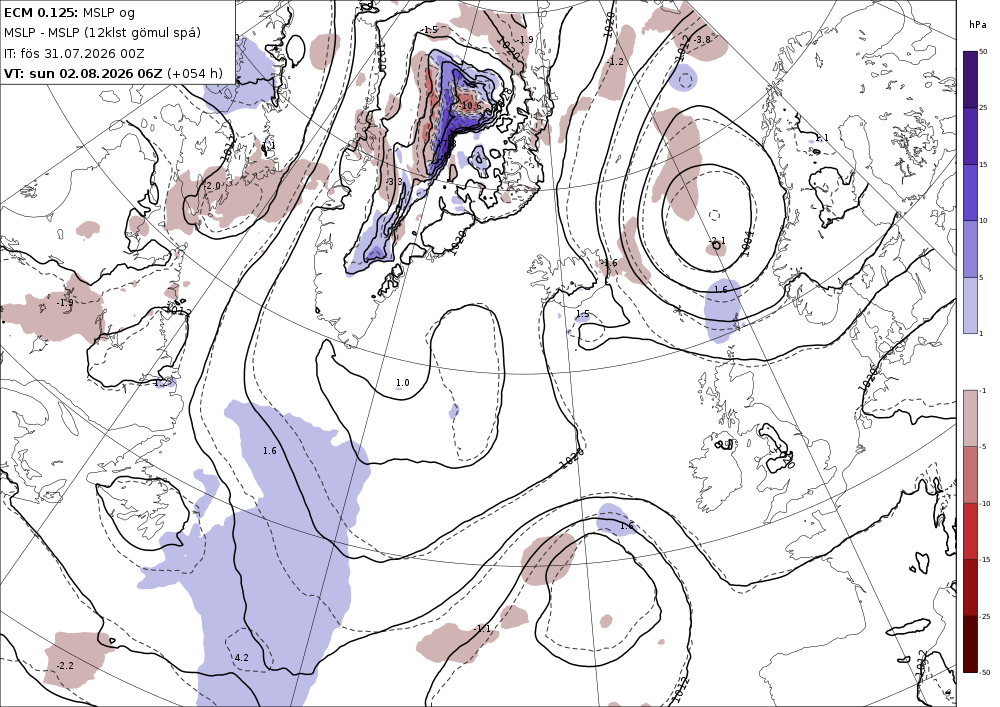Select the 15–25 hPa purple legend swatch
The image size is (1000, 707).
[x=969, y=136]
